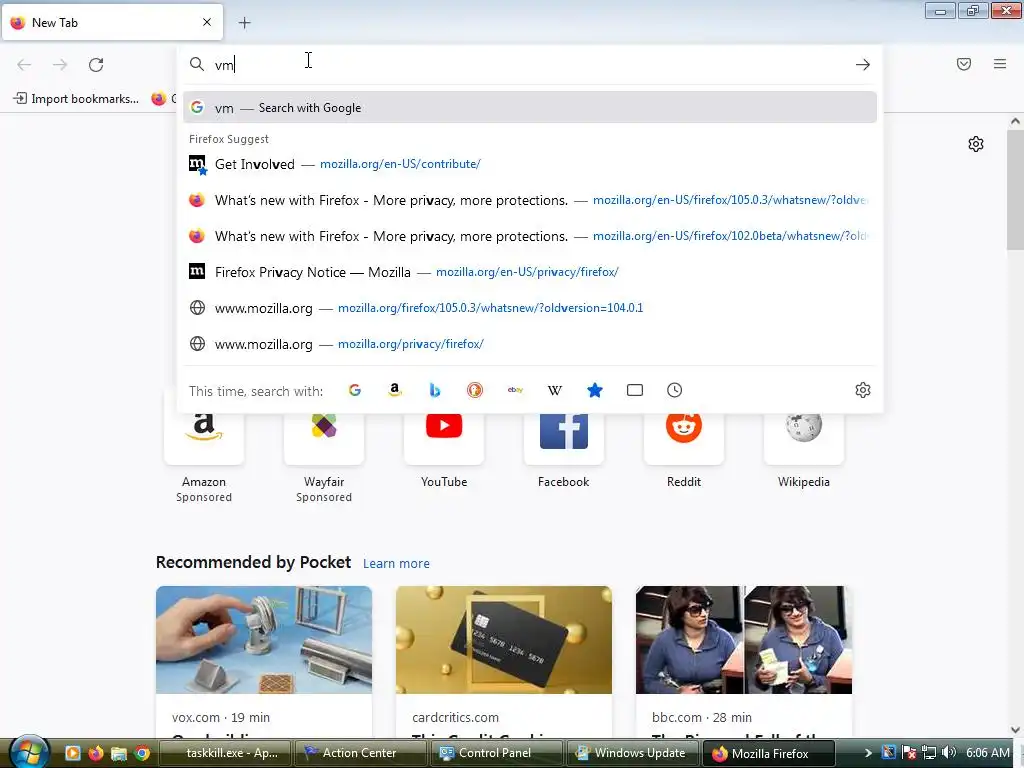
Task: Launch Firefox from quick launch bar
Action: [x=95, y=754]
